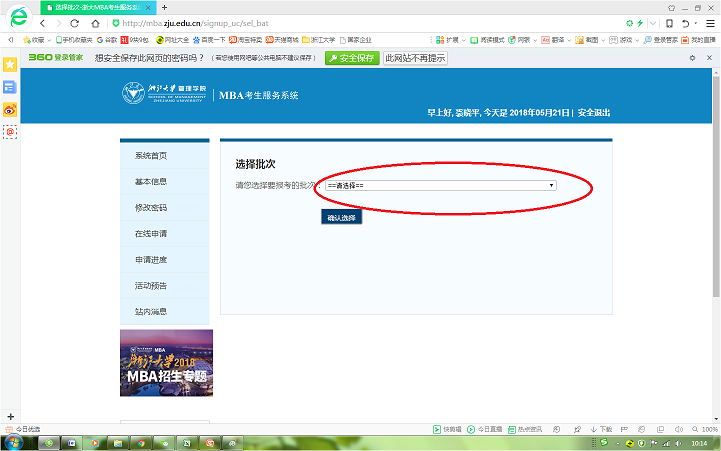Open the 百度一下 bookmark
This screenshot has height=451, width=721.
click(x=209, y=40)
